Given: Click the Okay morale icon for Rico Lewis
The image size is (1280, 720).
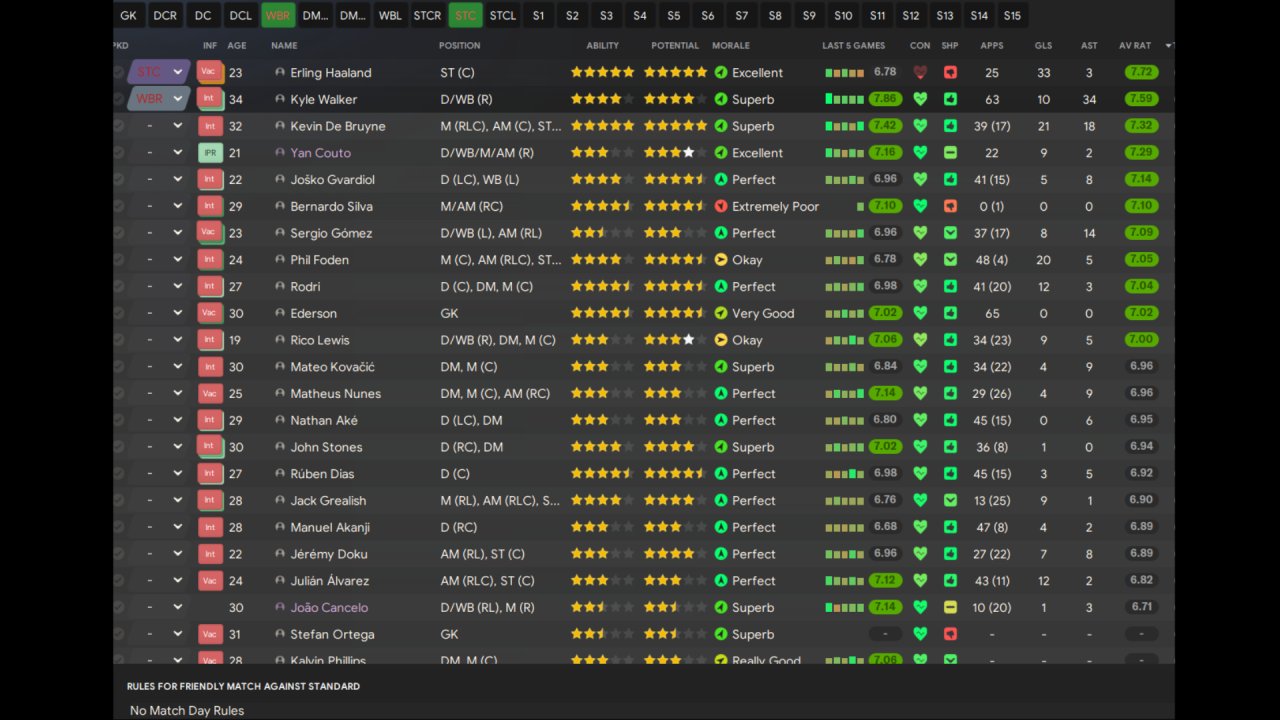Looking at the screenshot, I should pyautogui.click(x=721, y=340).
